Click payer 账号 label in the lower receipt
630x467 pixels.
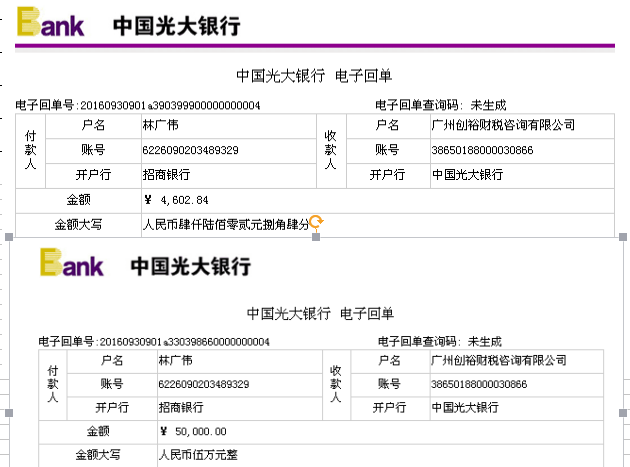click(x=112, y=384)
